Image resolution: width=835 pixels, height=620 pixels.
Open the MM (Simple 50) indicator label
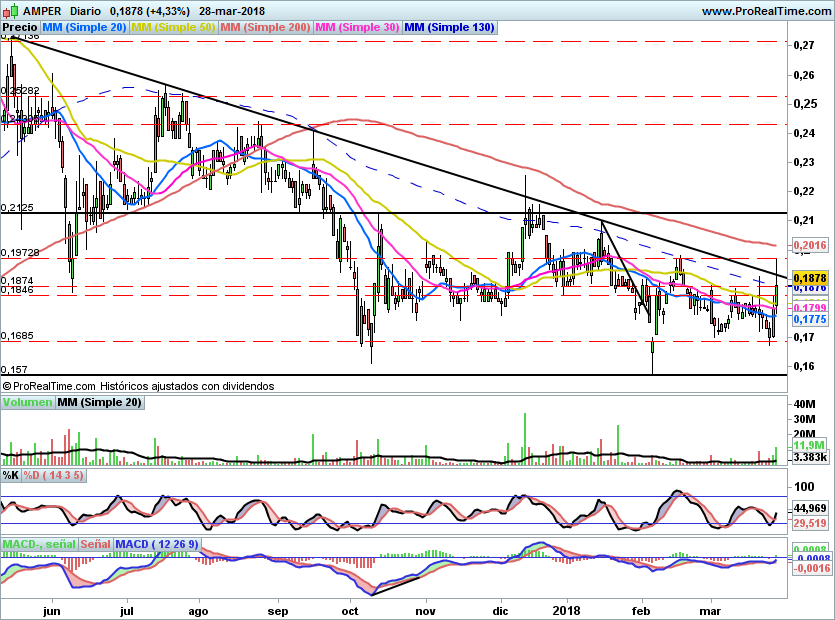pyautogui.click(x=173, y=27)
